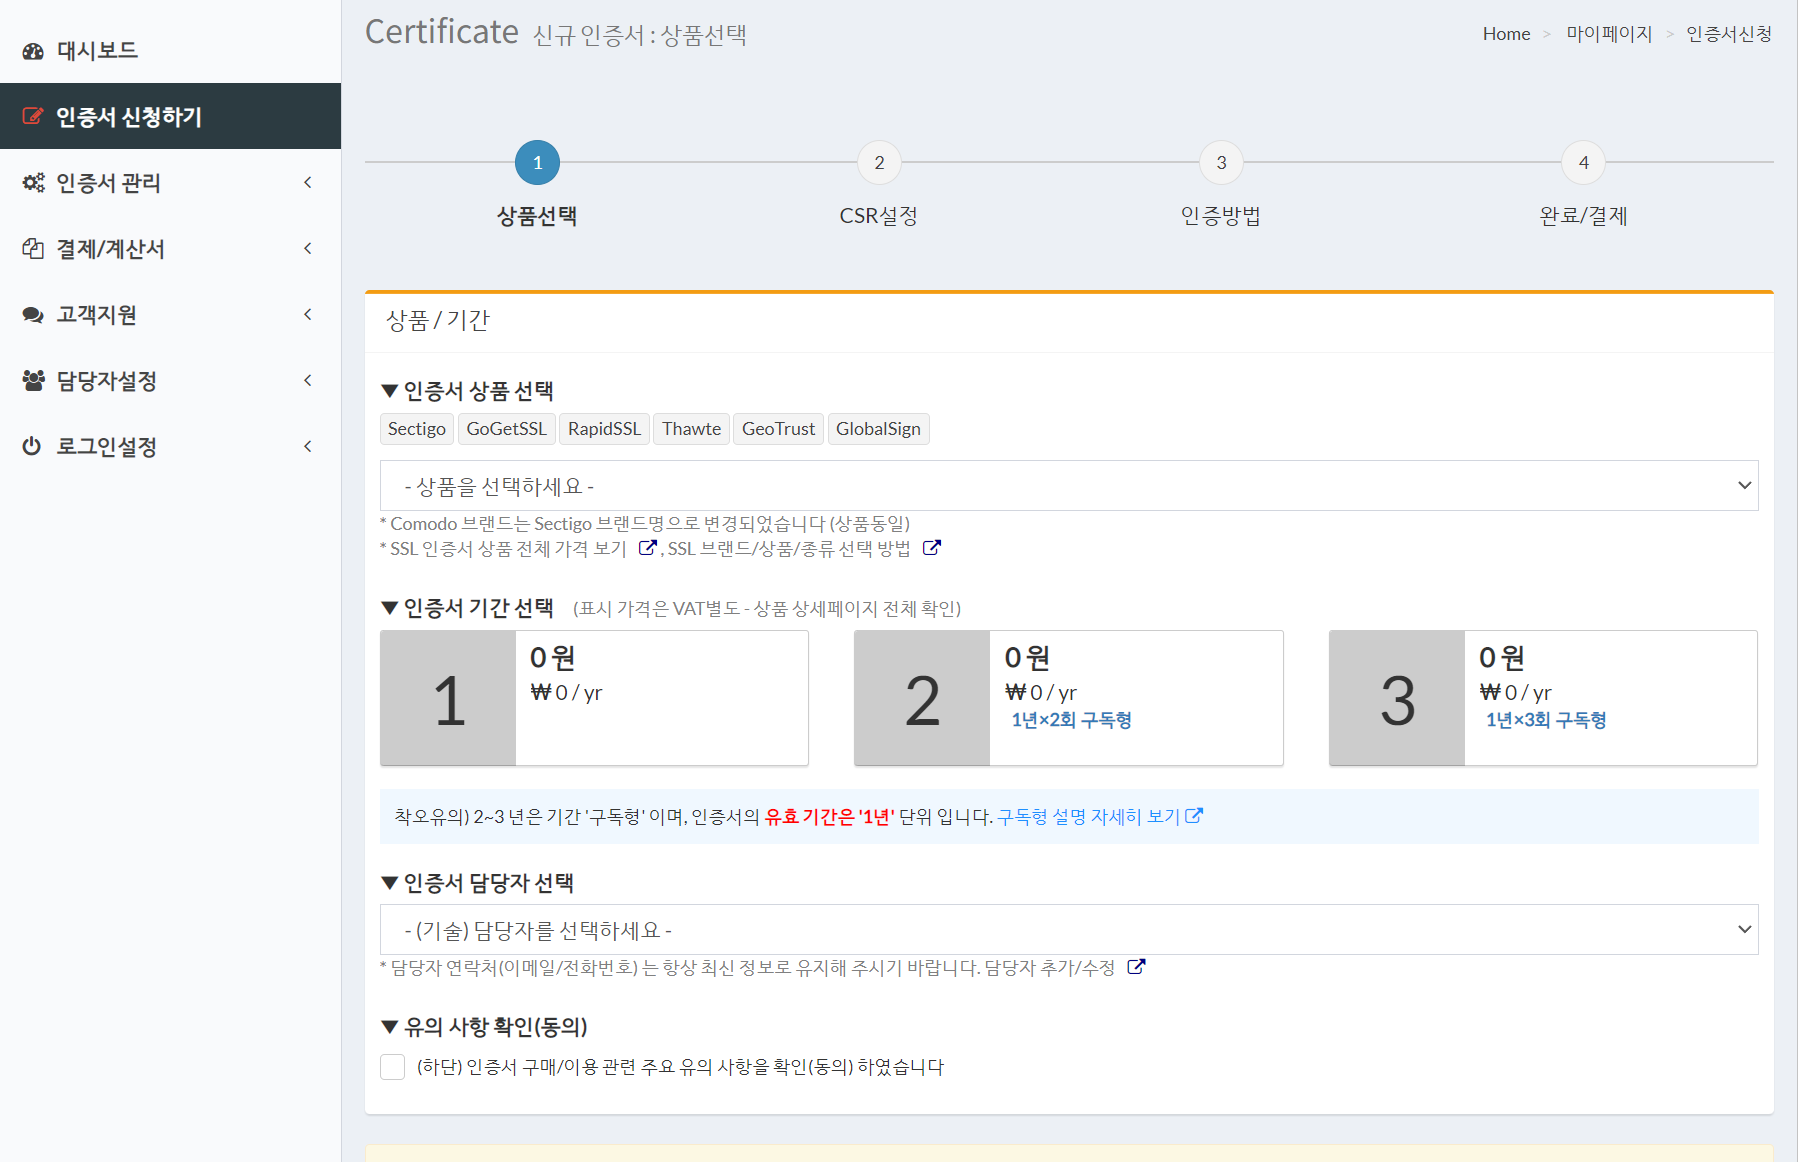Select the 2 year subscription period card
The image size is (1798, 1162).
[x=1069, y=698]
